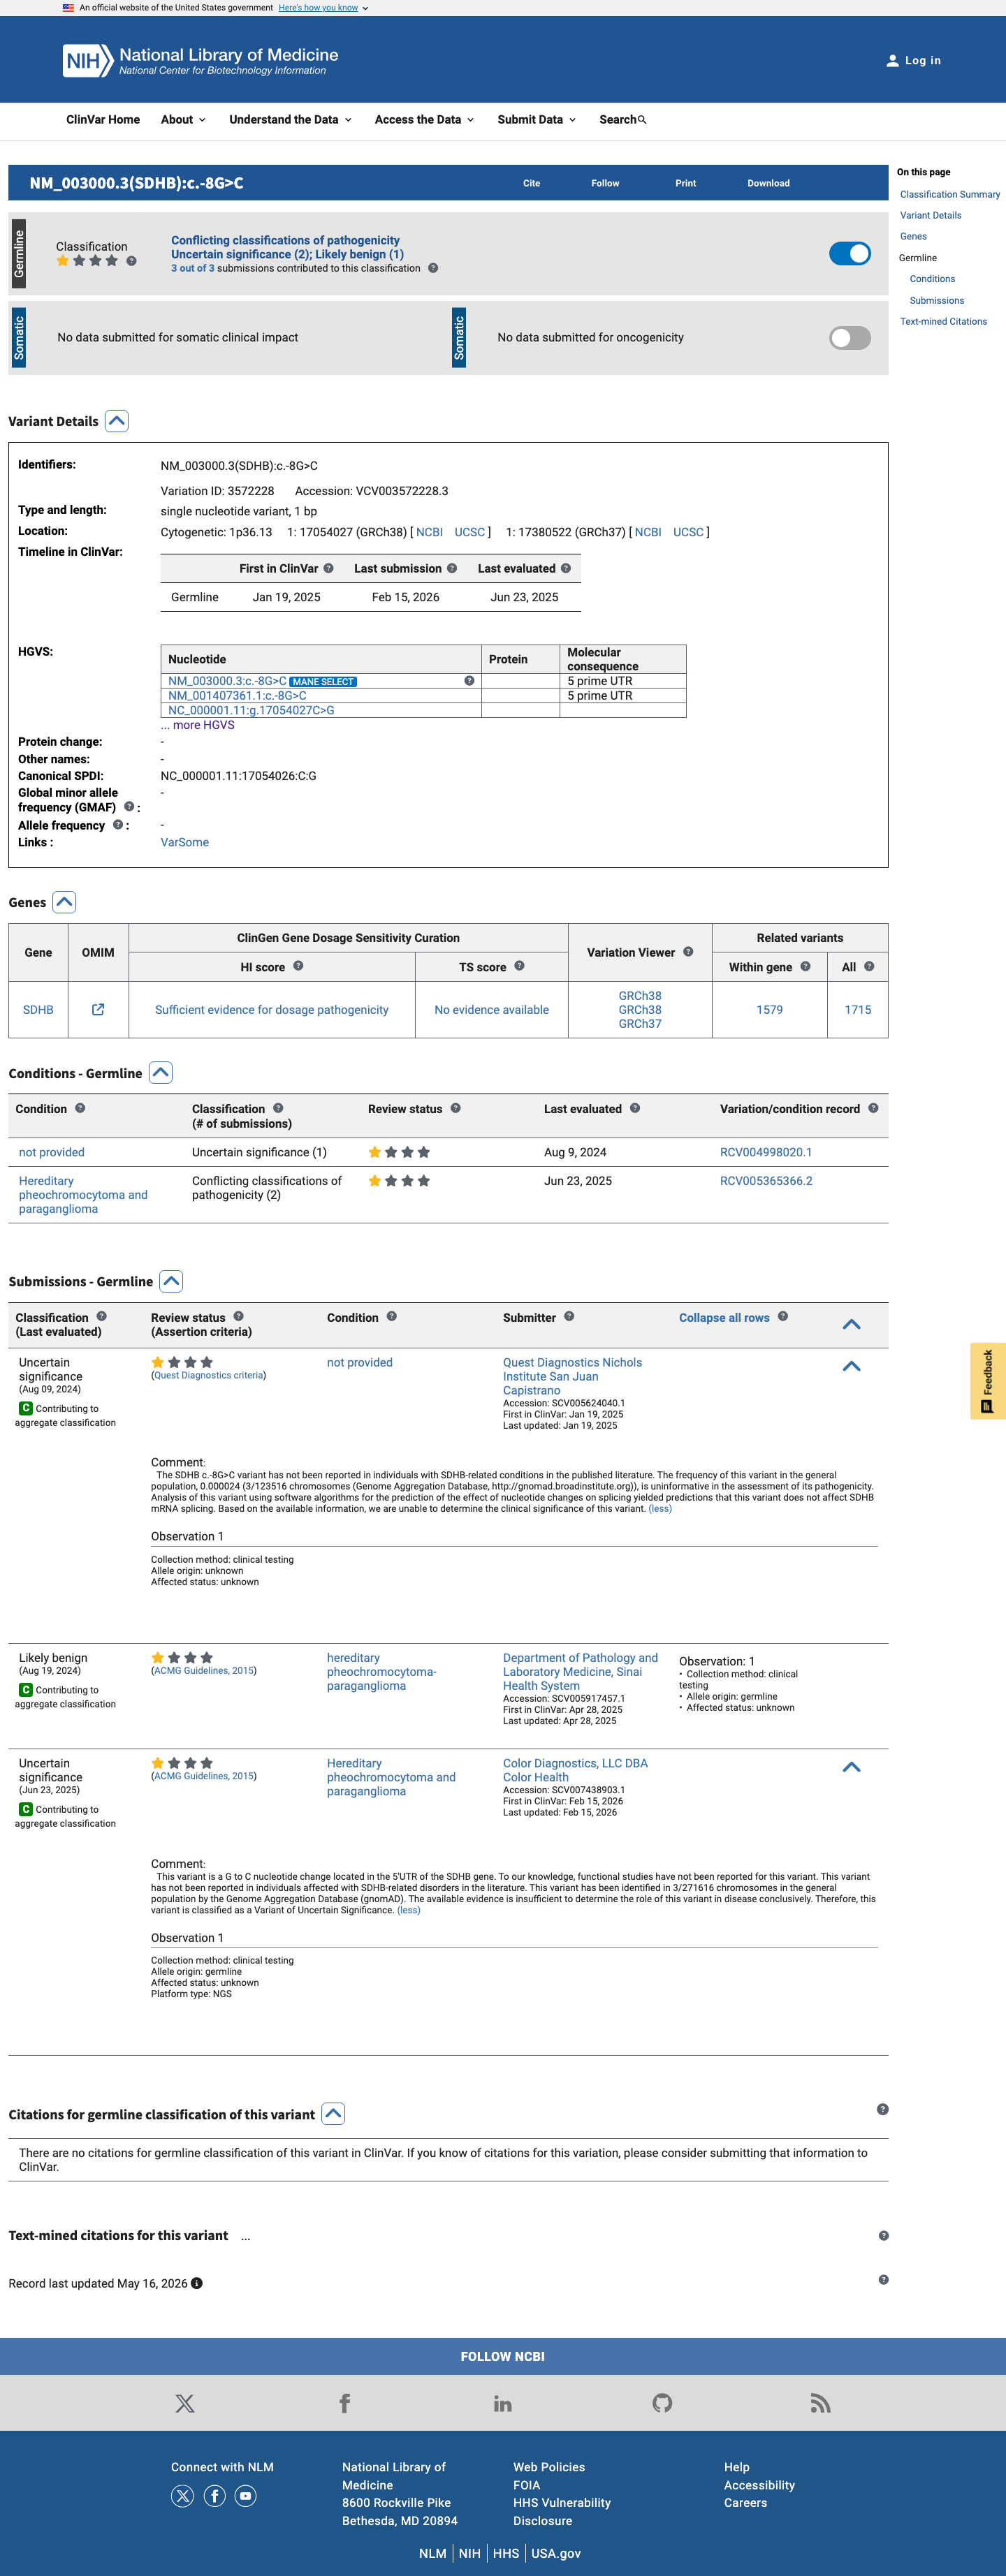1006x2576 pixels.
Task: Click help icon next to TS score
Action: click(519, 966)
